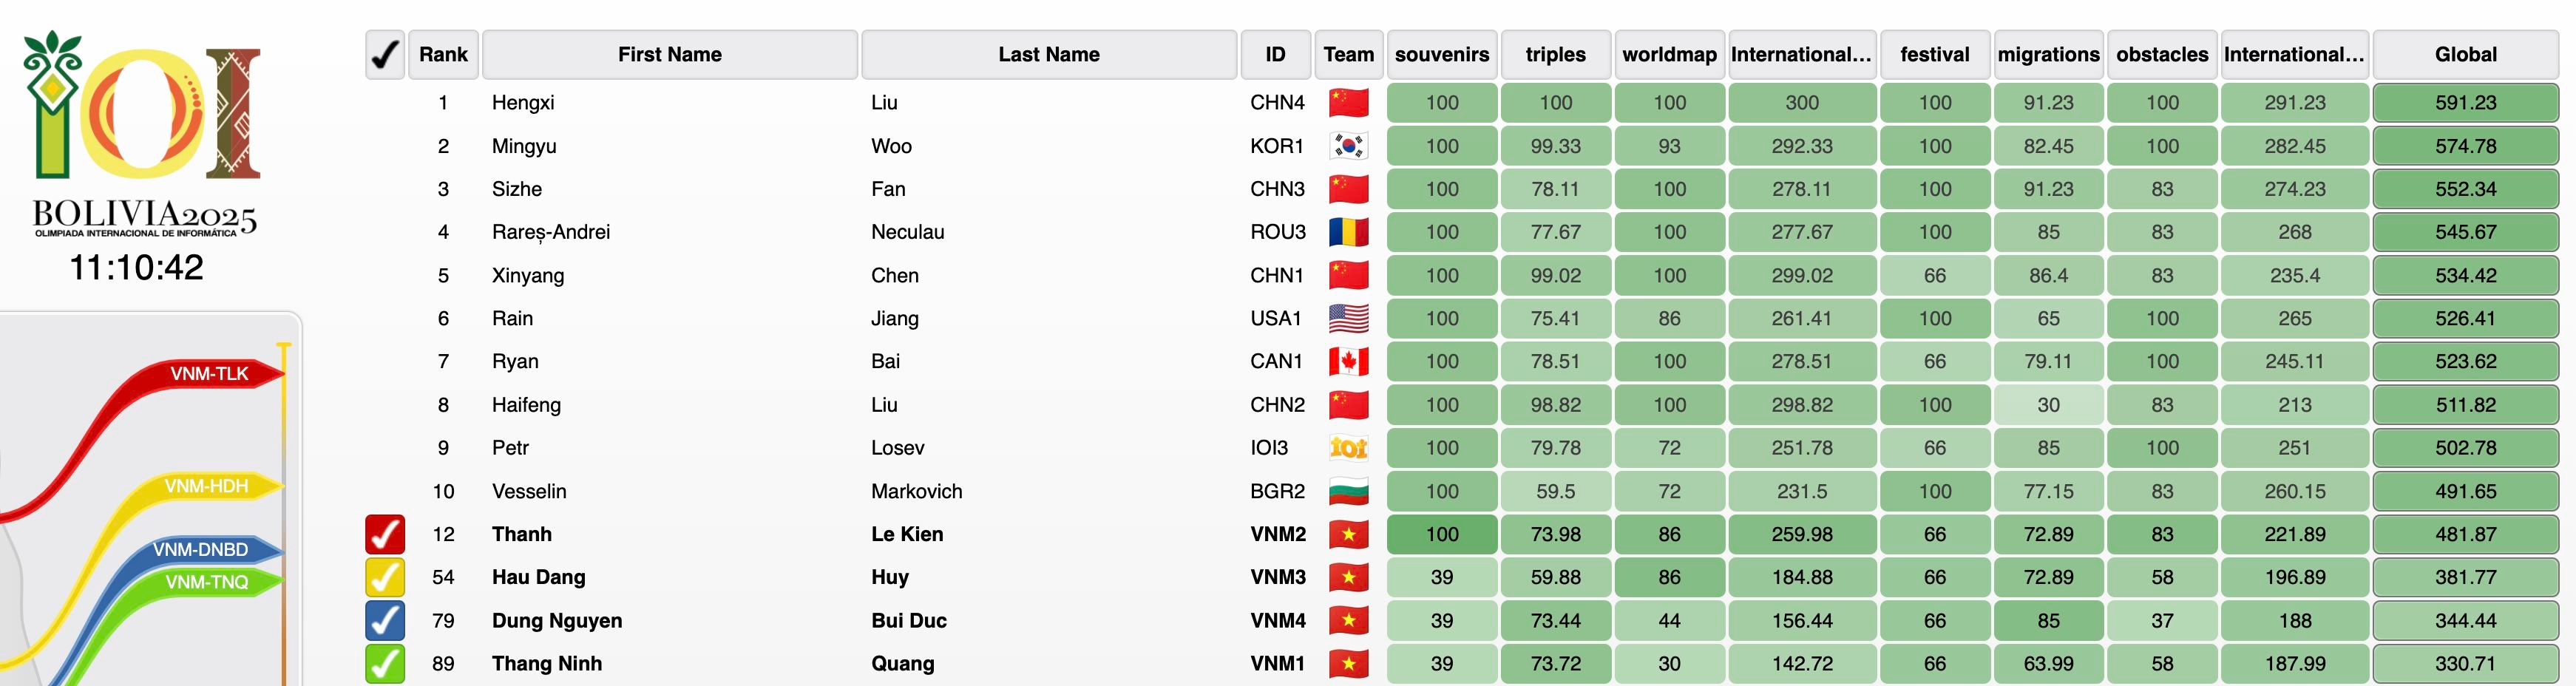Sort by the Rank column header
Screen dimensions: 2576x686
pos(443,54)
